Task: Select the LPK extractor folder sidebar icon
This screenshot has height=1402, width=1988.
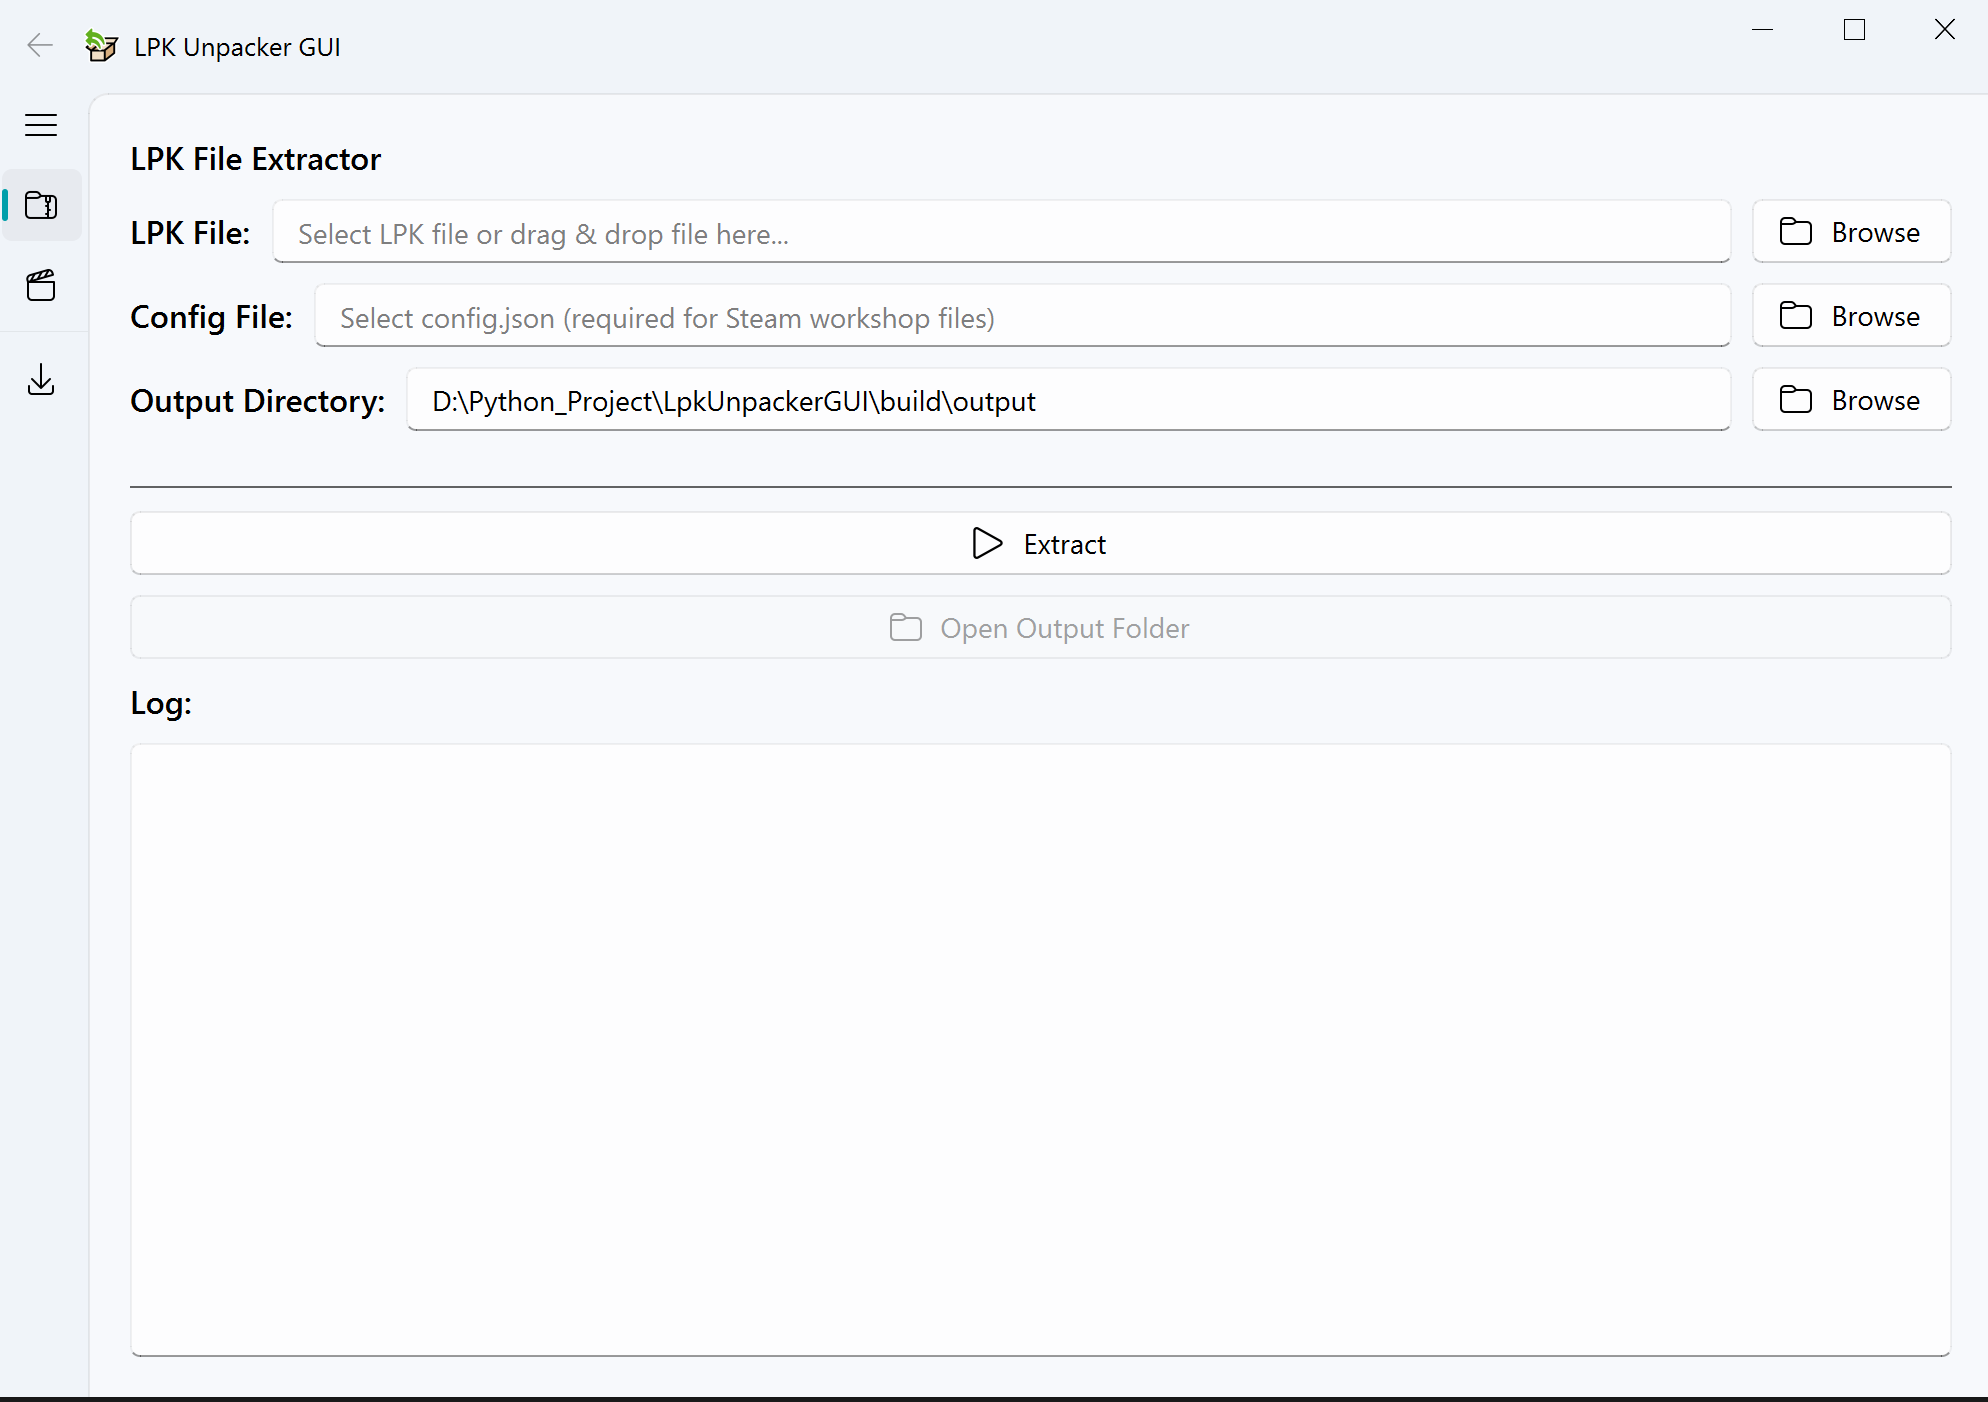Action: coord(41,205)
